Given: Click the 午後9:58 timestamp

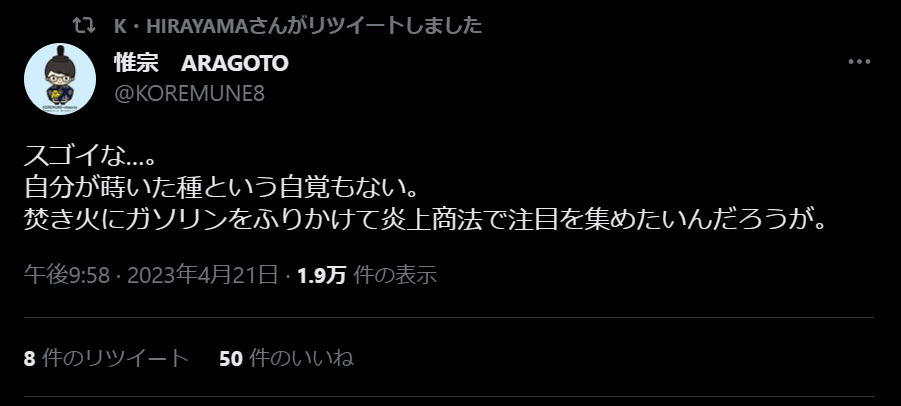Looking at the screenshot, I should 67,275.
